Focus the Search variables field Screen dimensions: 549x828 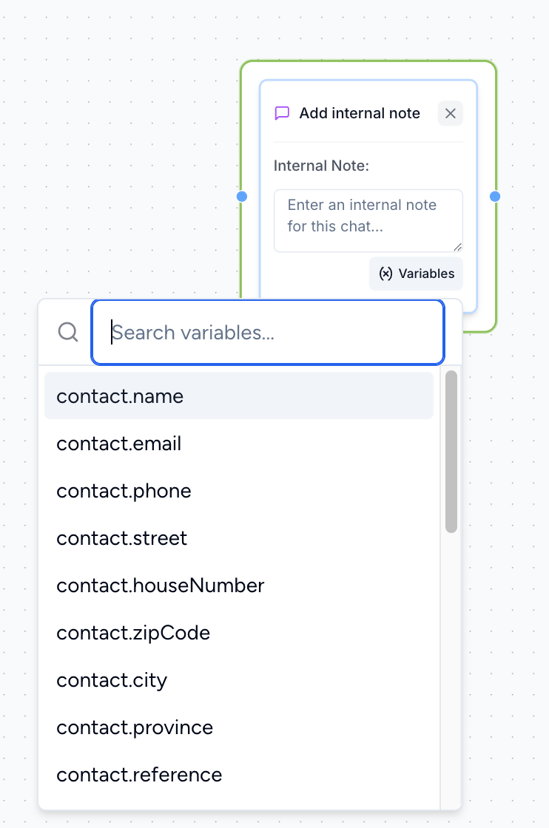[x=268, y=332]
